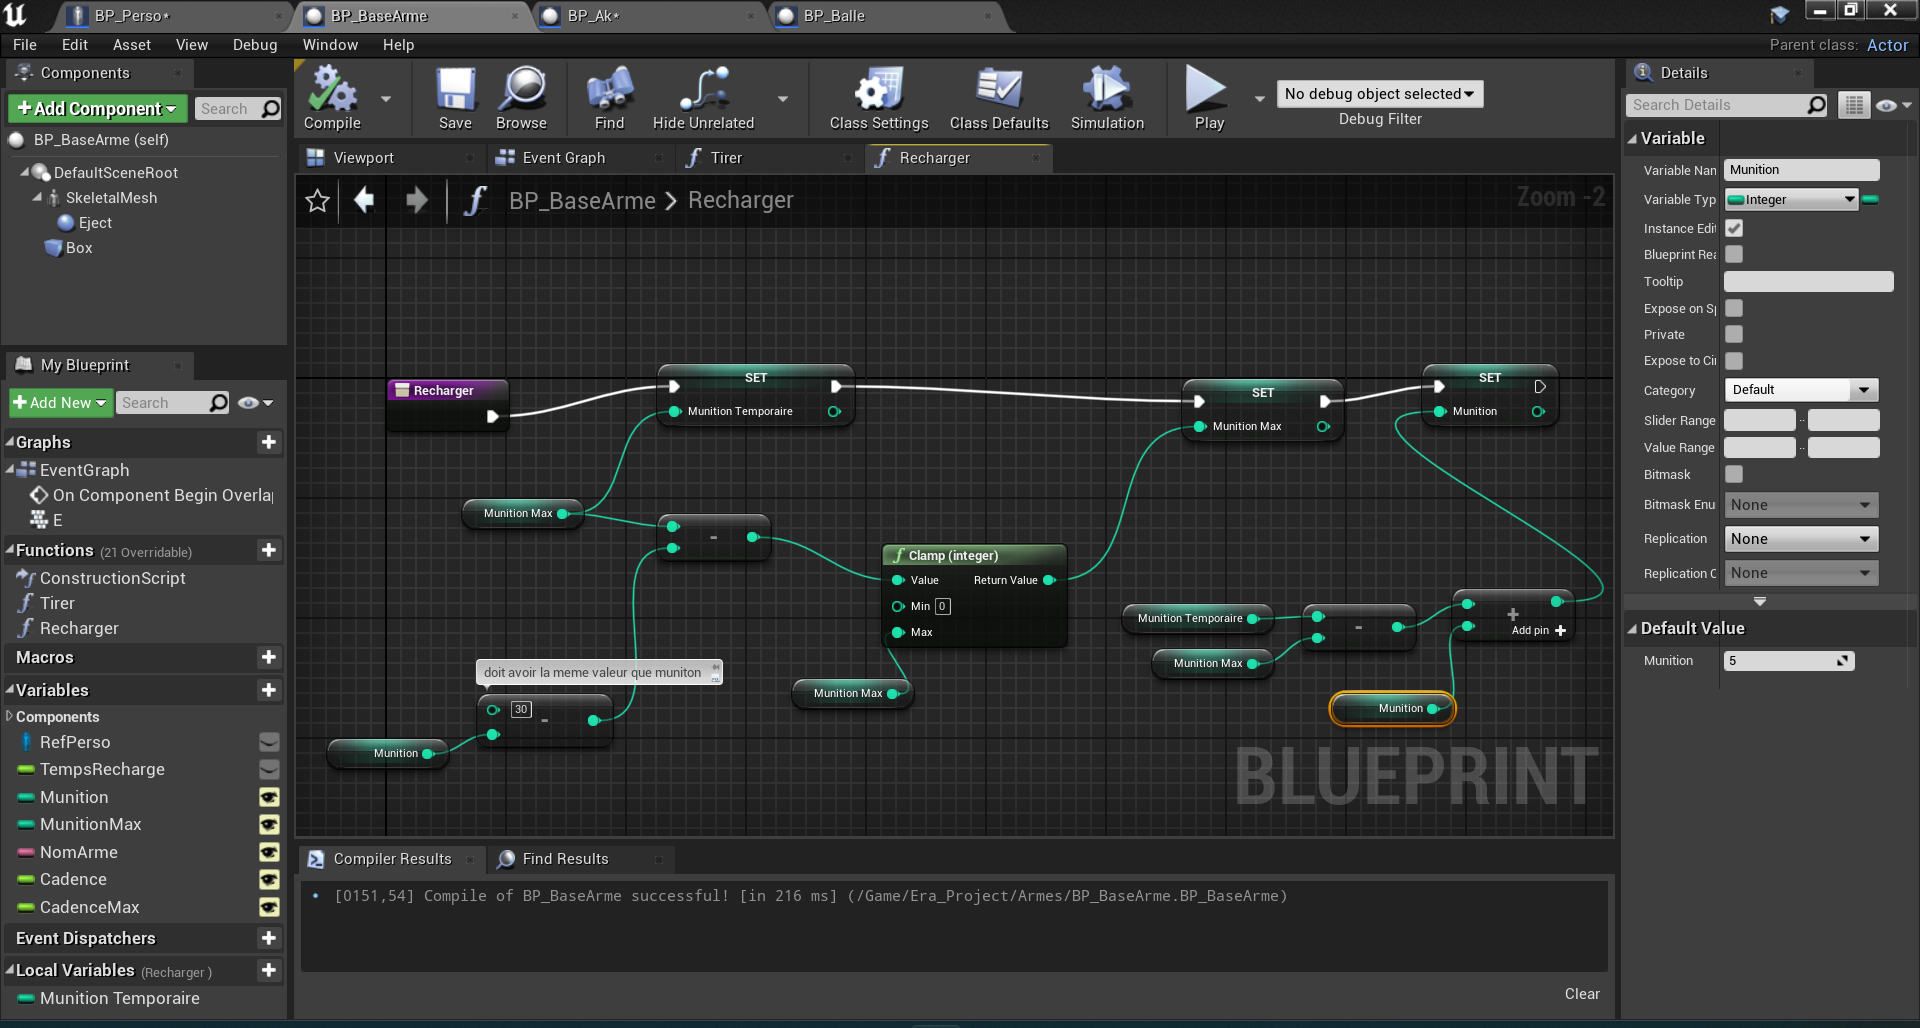Collapse the Functions section
The height and width of the screenshot is (1028, 1920).
pyautogui.click(x=10, y=550)
